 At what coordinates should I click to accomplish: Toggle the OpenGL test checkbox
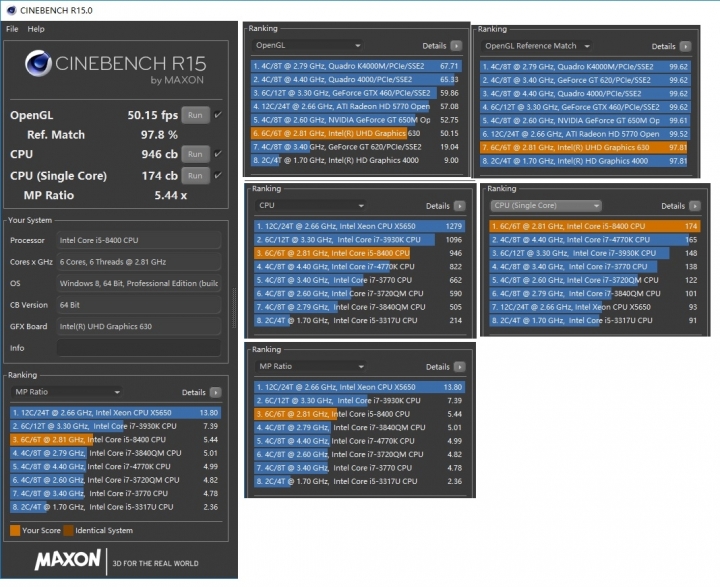(x=218, y=115)
